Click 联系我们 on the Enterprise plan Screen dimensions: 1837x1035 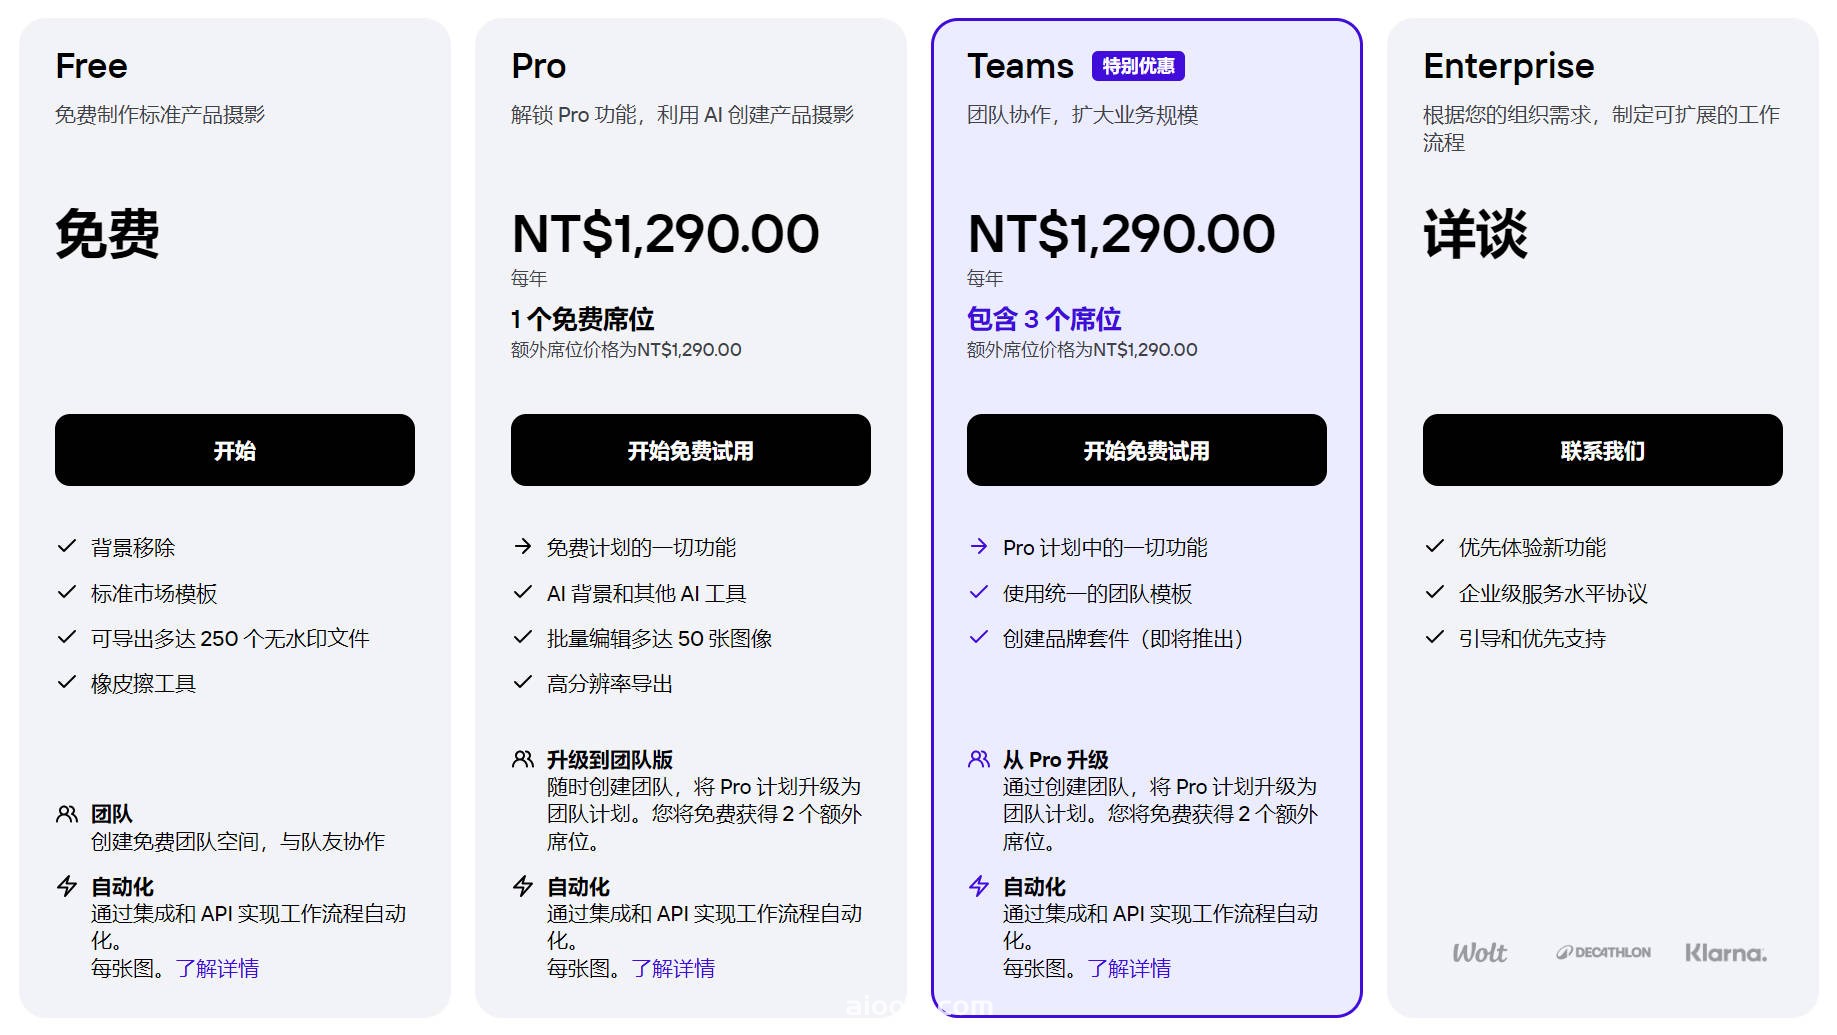point(1603,450)
